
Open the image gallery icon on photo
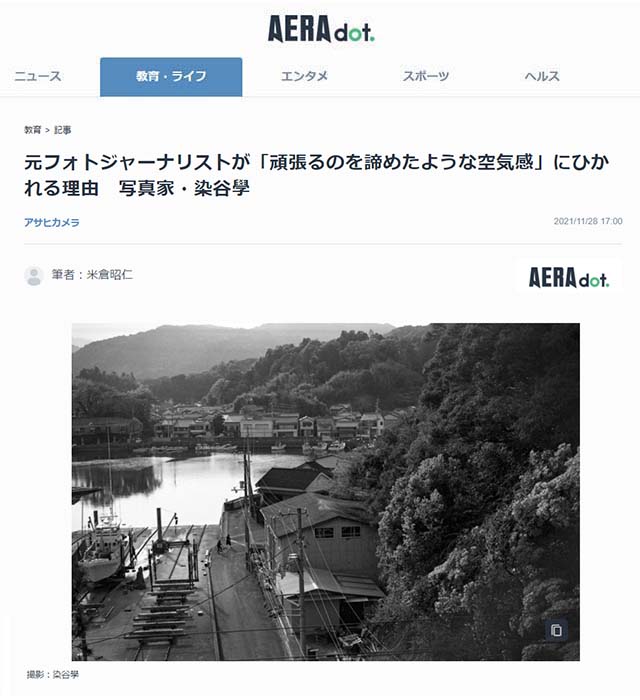(556, 630)
